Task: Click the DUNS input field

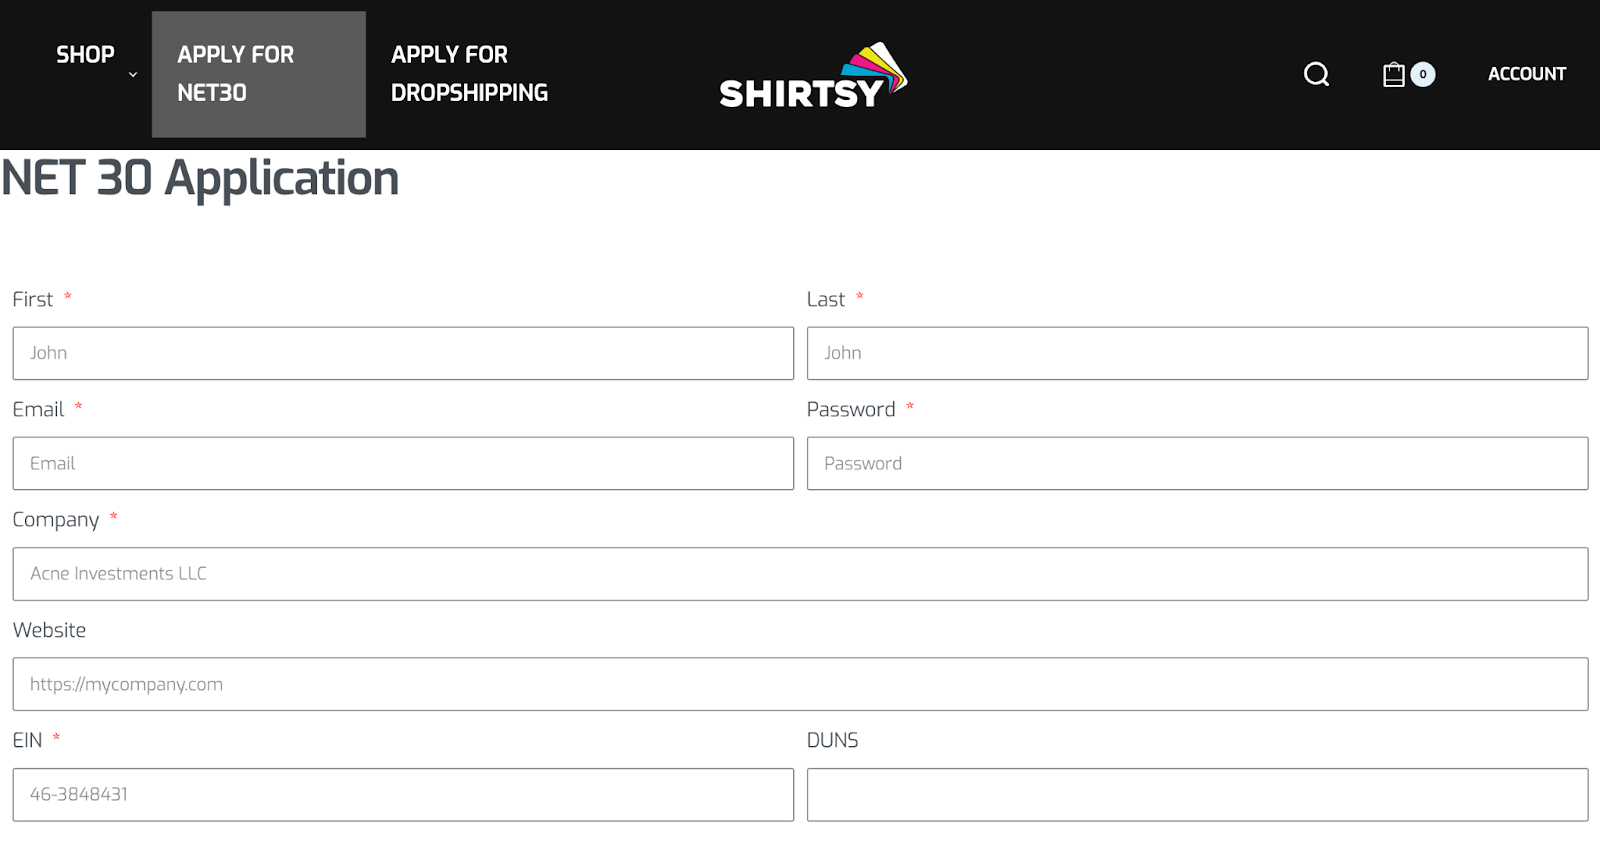Action: 1196,794
